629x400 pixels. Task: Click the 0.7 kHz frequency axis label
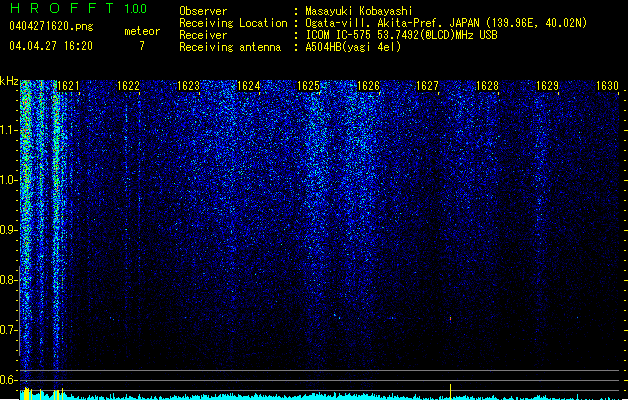point(9,330)
